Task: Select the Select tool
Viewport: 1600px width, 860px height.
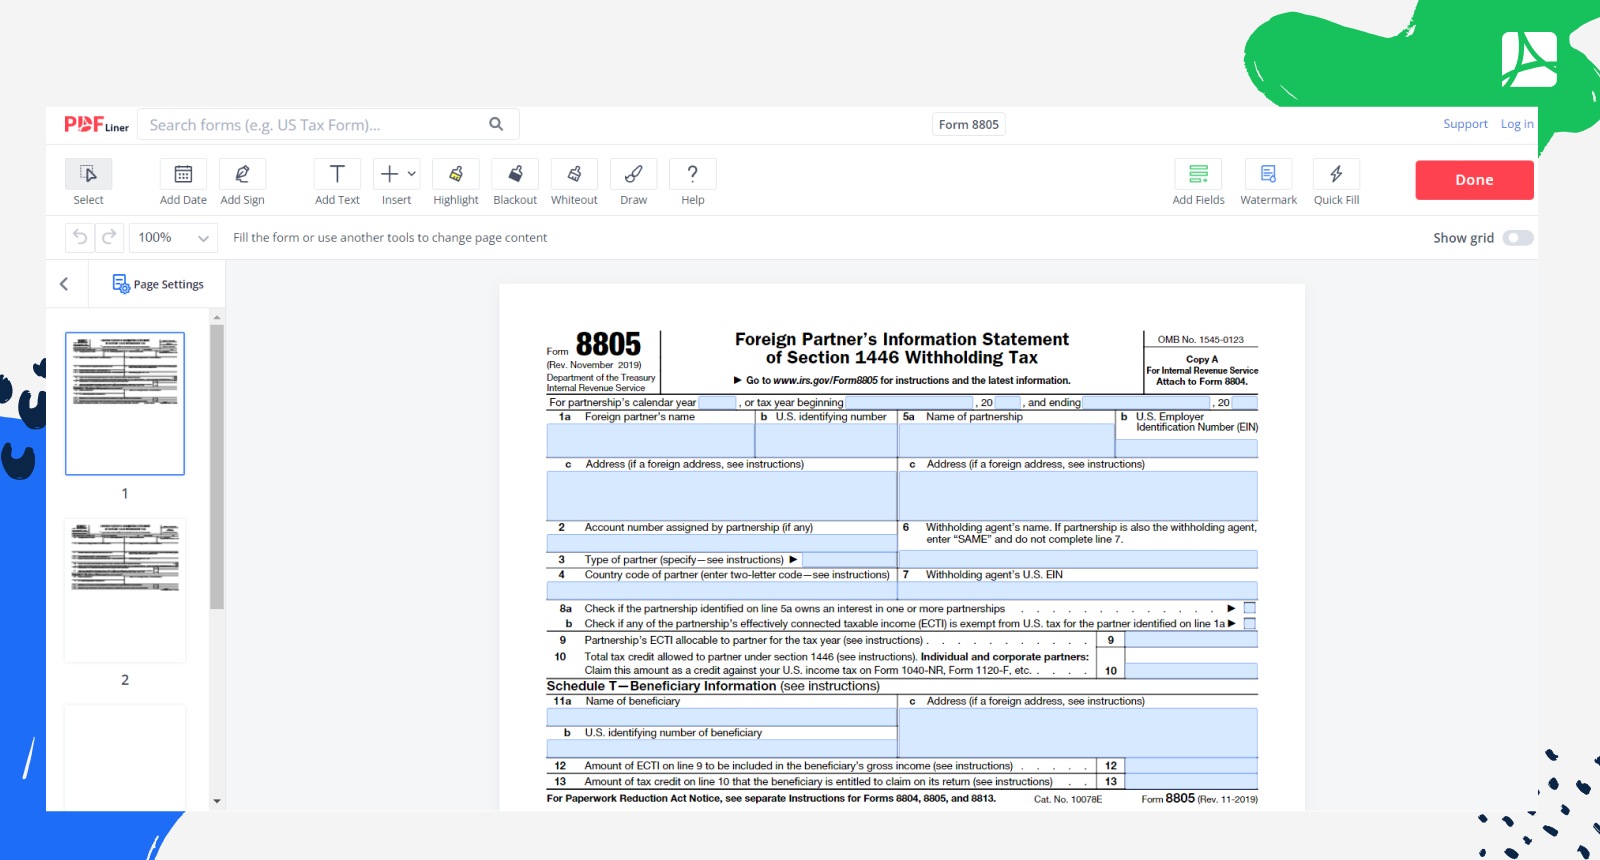Action: [x=88, y=182]
